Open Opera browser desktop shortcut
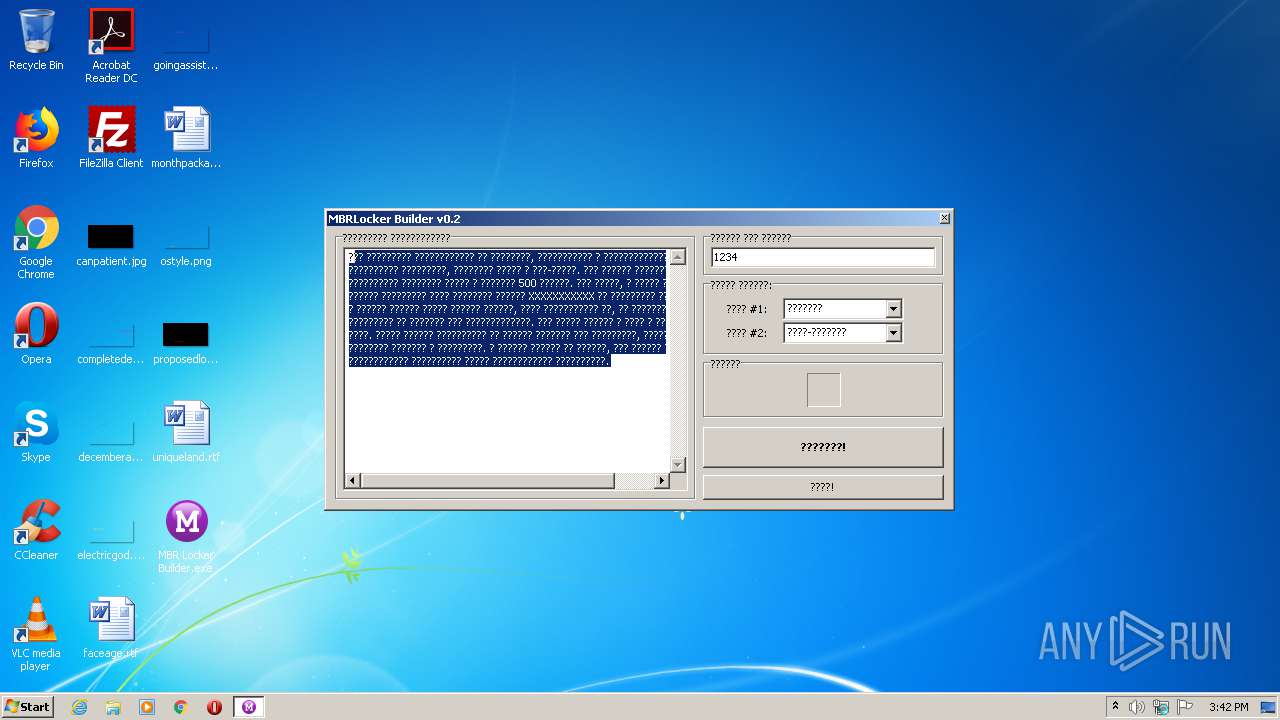Image resolution: width=1280 pixels, height=720 pixels. point(36,334)
